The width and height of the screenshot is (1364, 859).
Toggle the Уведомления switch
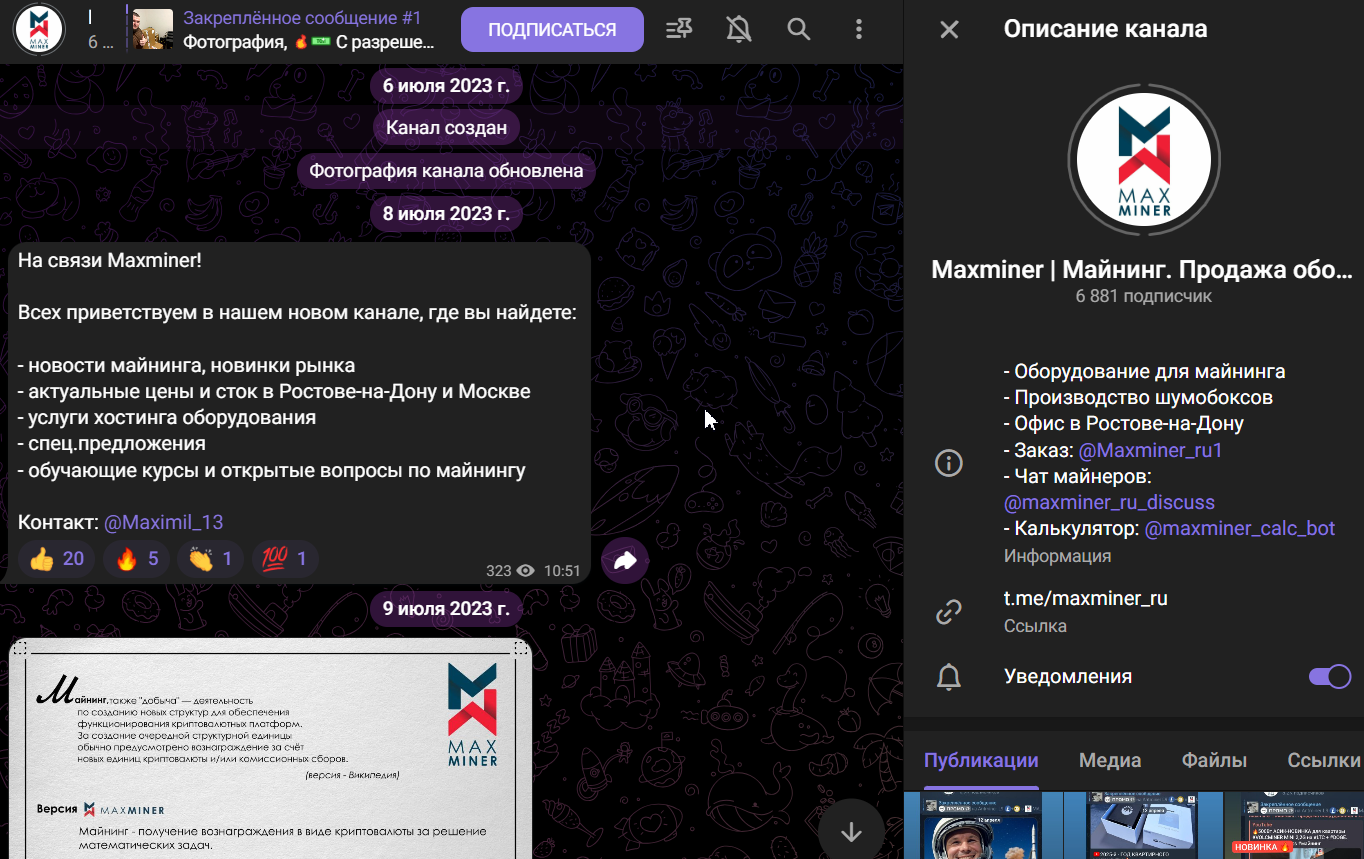pos(1330,677)
